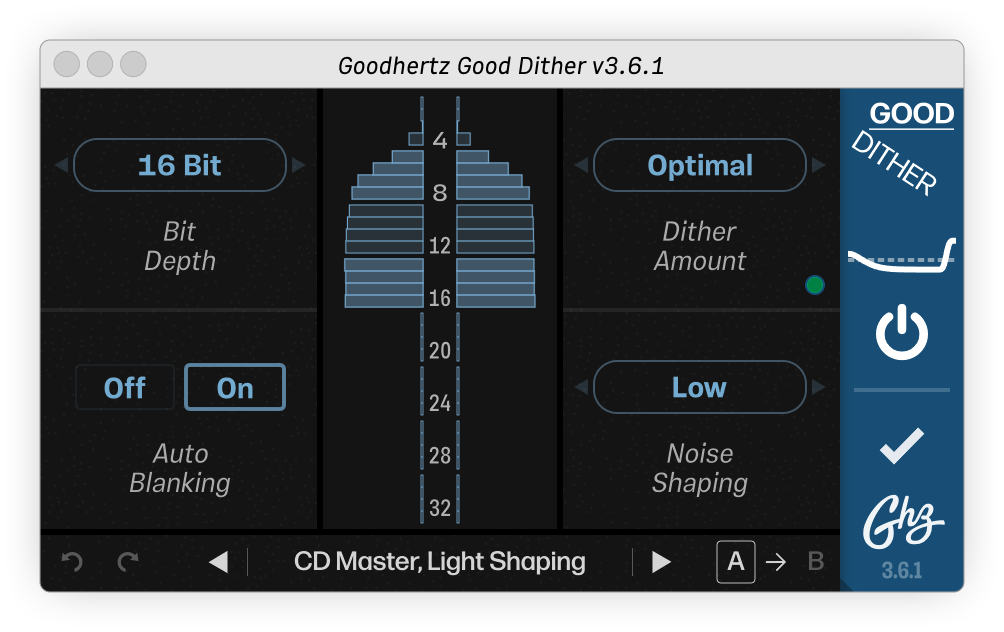Select B compare slot
Screen dimensions: 1004x632
tap(816, 562)
